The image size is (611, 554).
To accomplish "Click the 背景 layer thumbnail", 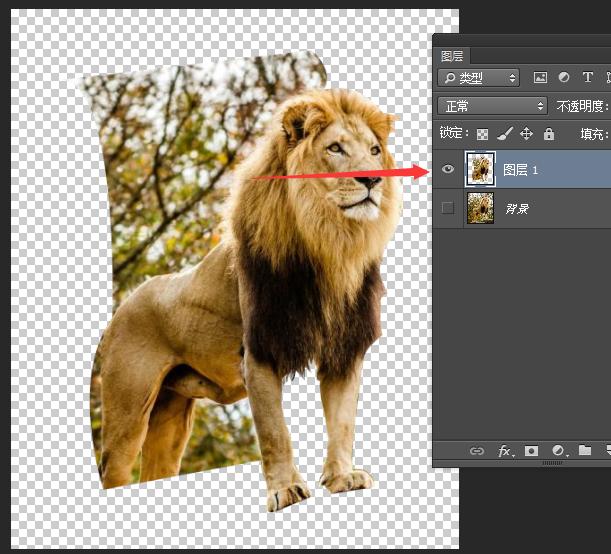I will 480,208.
